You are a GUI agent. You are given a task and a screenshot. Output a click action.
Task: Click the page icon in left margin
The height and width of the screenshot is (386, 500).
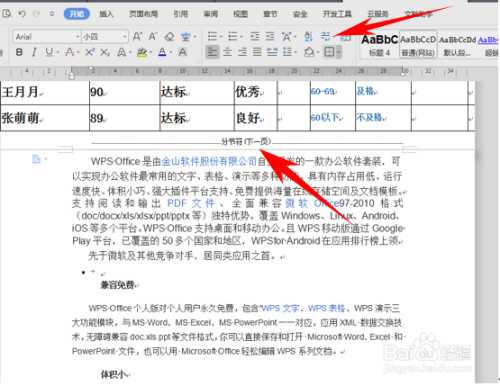coord(36,159)
